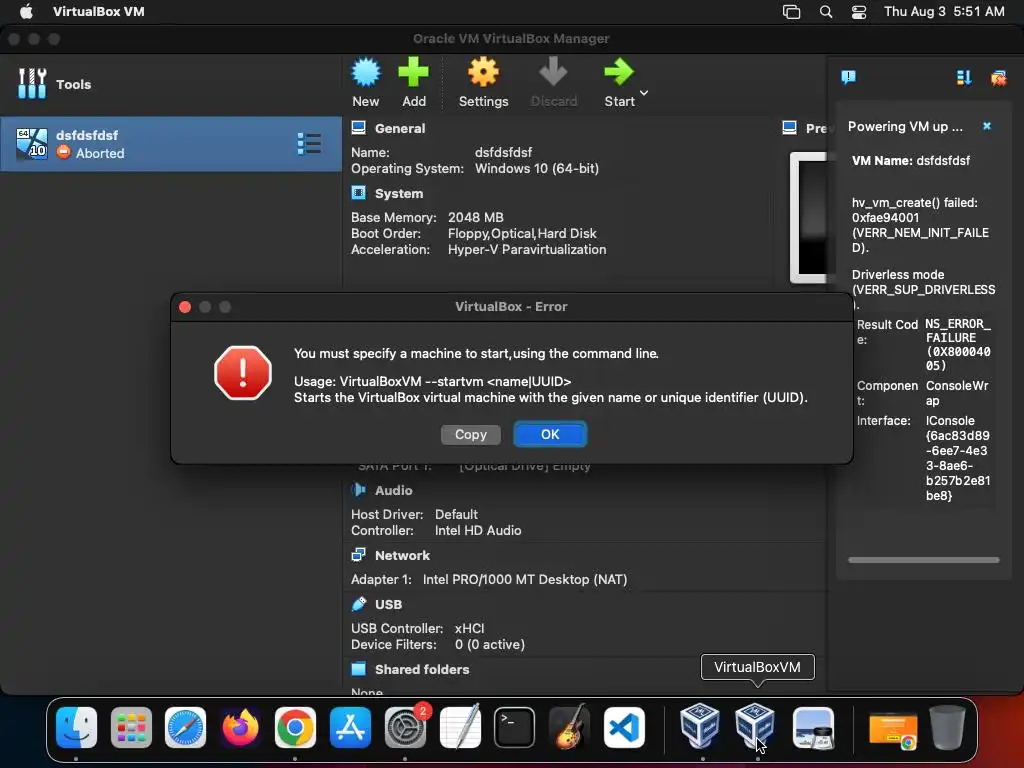Viewport: 1024px width, 768px height.
Task: Close the VirtualBox Error dialog red button
Action: [x=185, y=307]
